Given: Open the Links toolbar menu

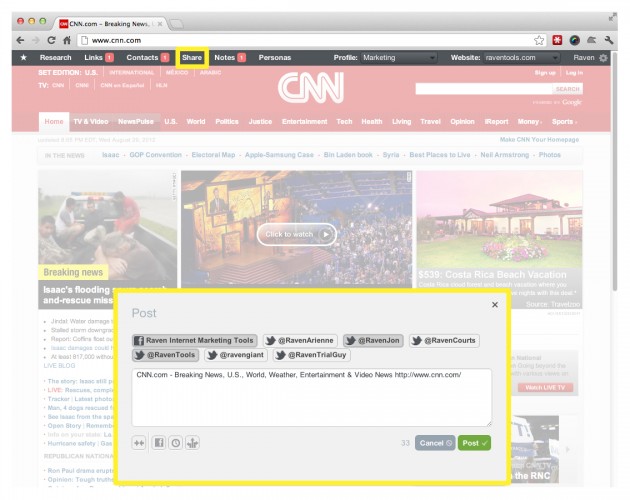Looking at the screenshot, I should coord(98,57).
